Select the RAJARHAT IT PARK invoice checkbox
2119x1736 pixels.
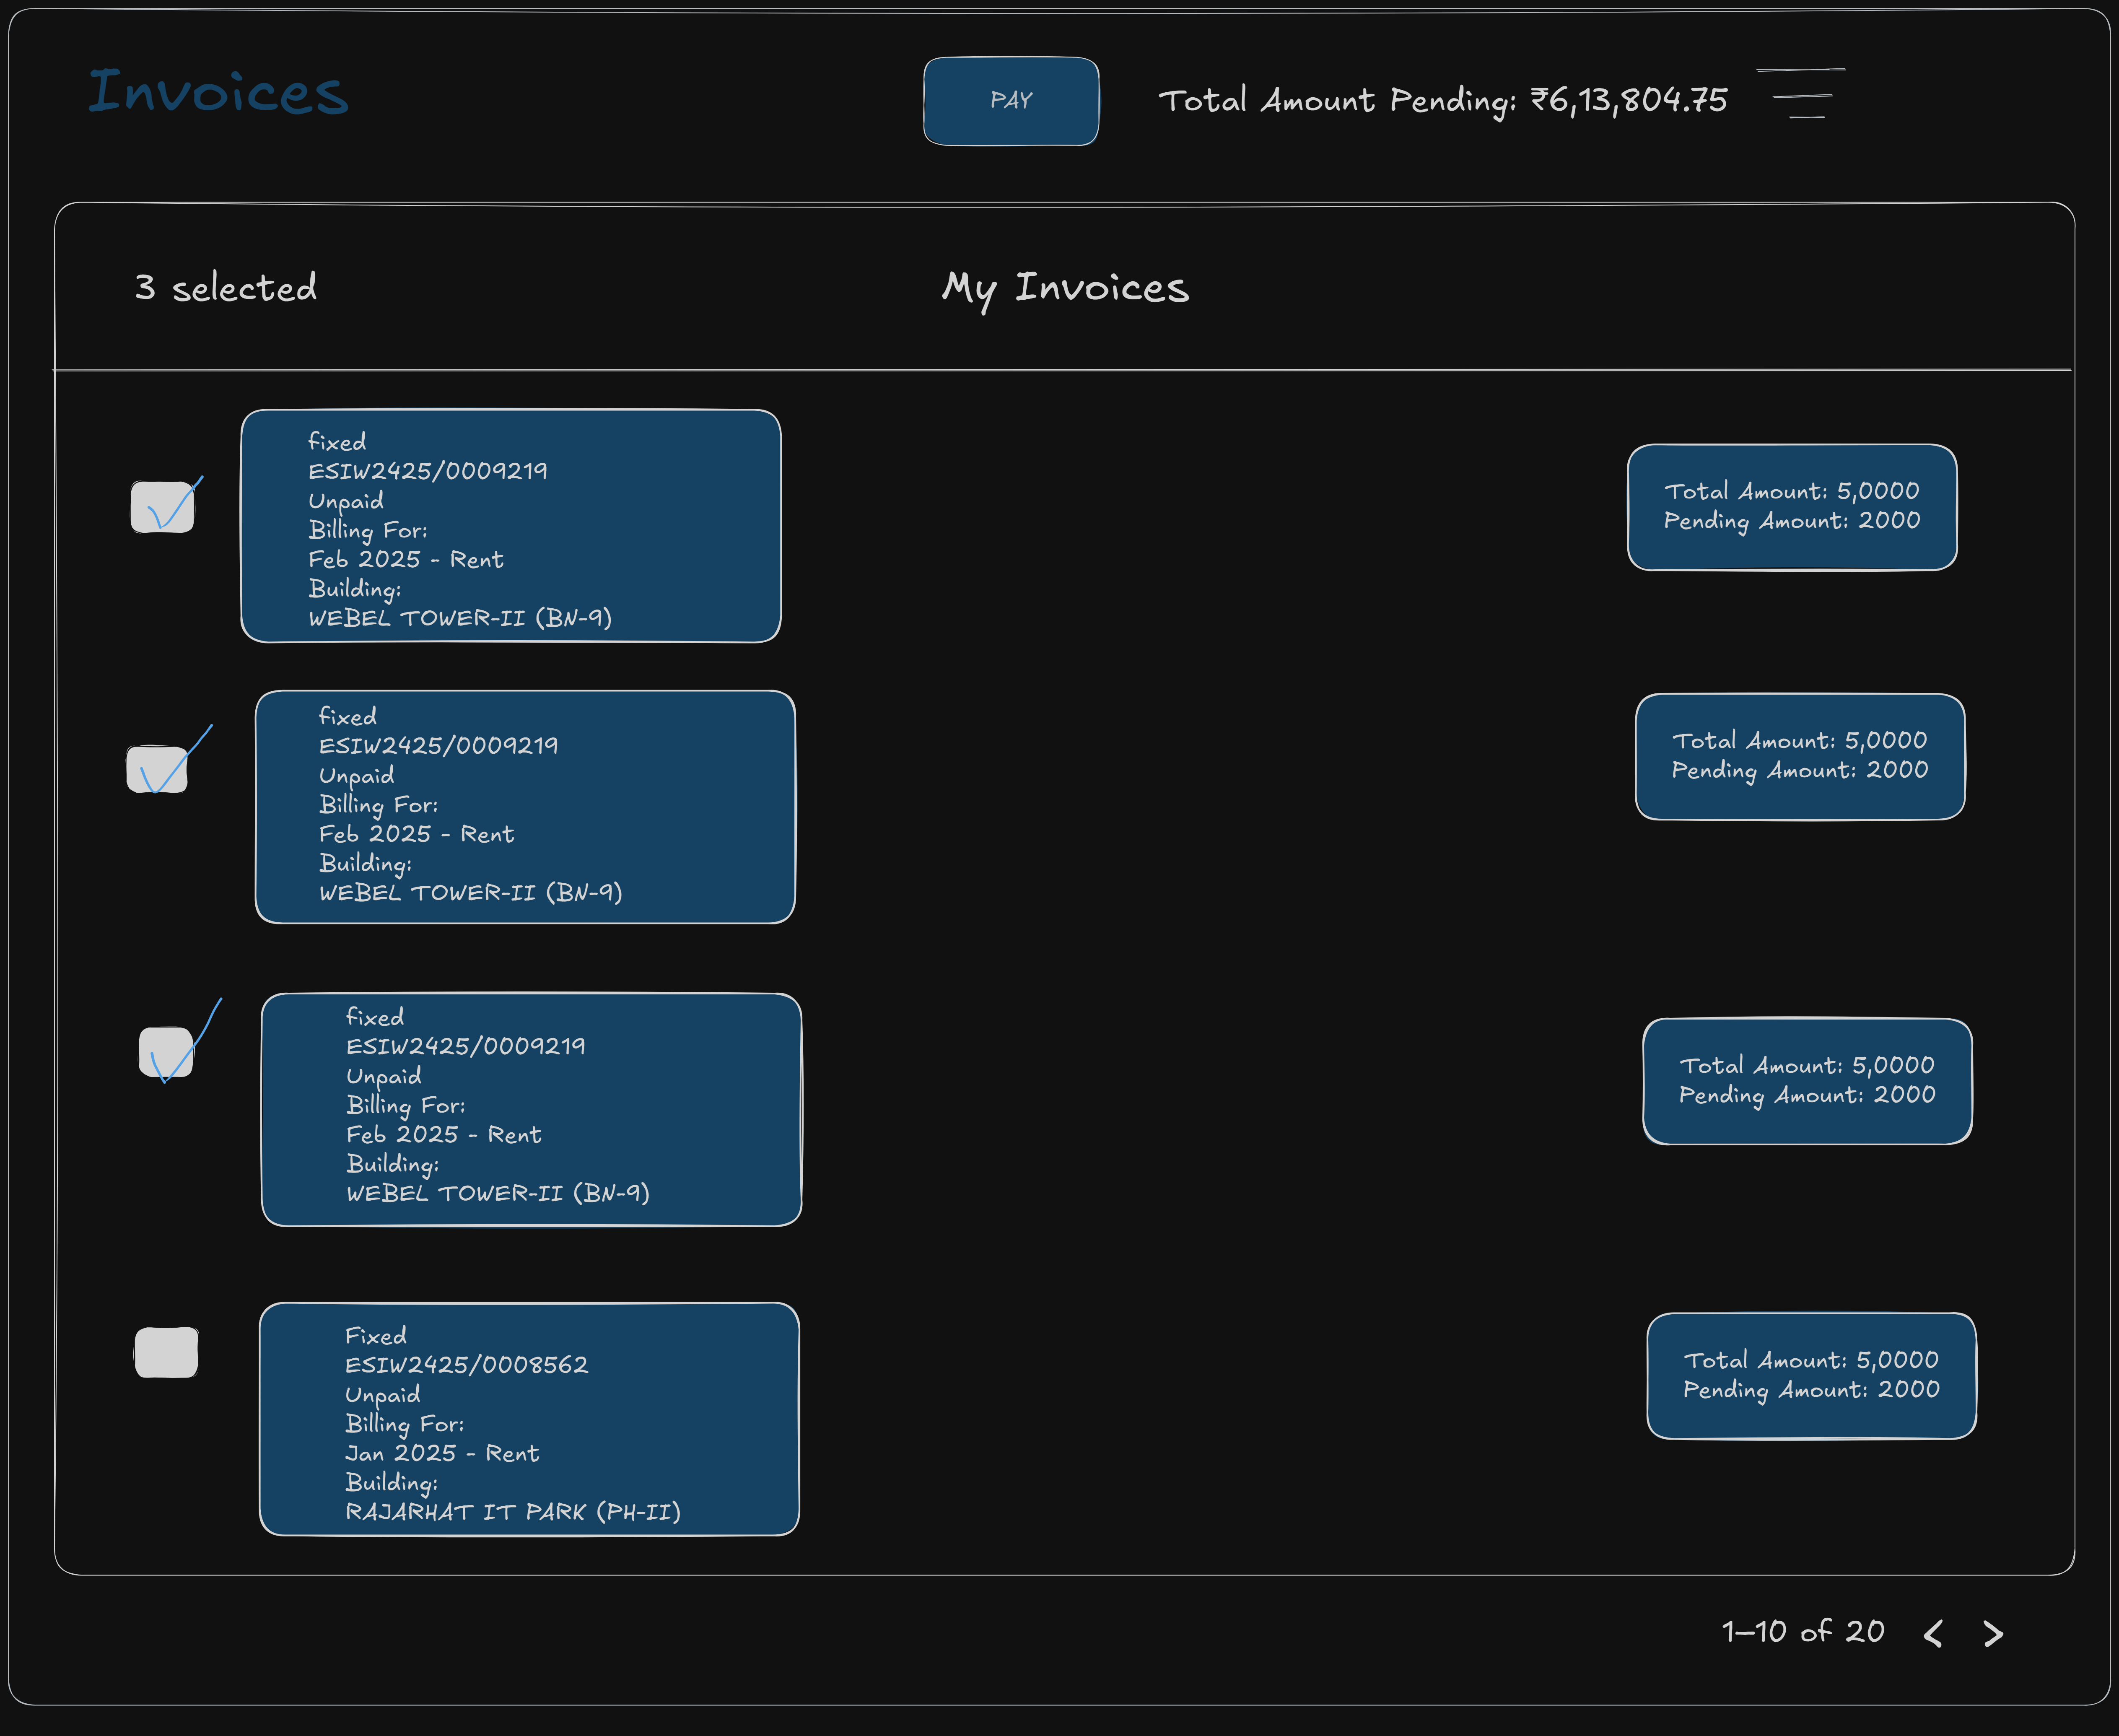pyautogui.click(x=166, y=1352)
